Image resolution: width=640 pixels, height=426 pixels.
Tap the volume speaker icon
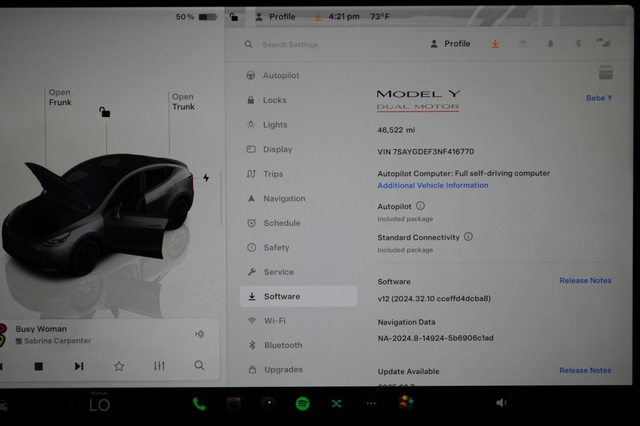pos(501,403)
